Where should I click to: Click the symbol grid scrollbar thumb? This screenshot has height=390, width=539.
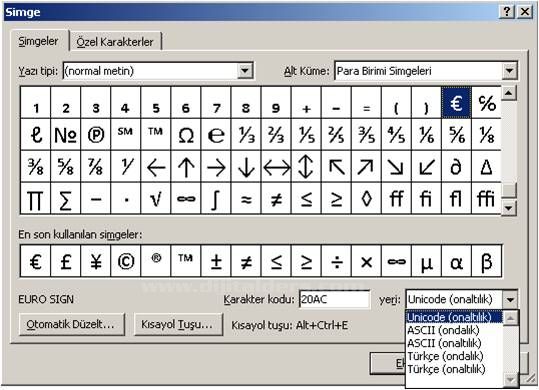click(509, 190)
